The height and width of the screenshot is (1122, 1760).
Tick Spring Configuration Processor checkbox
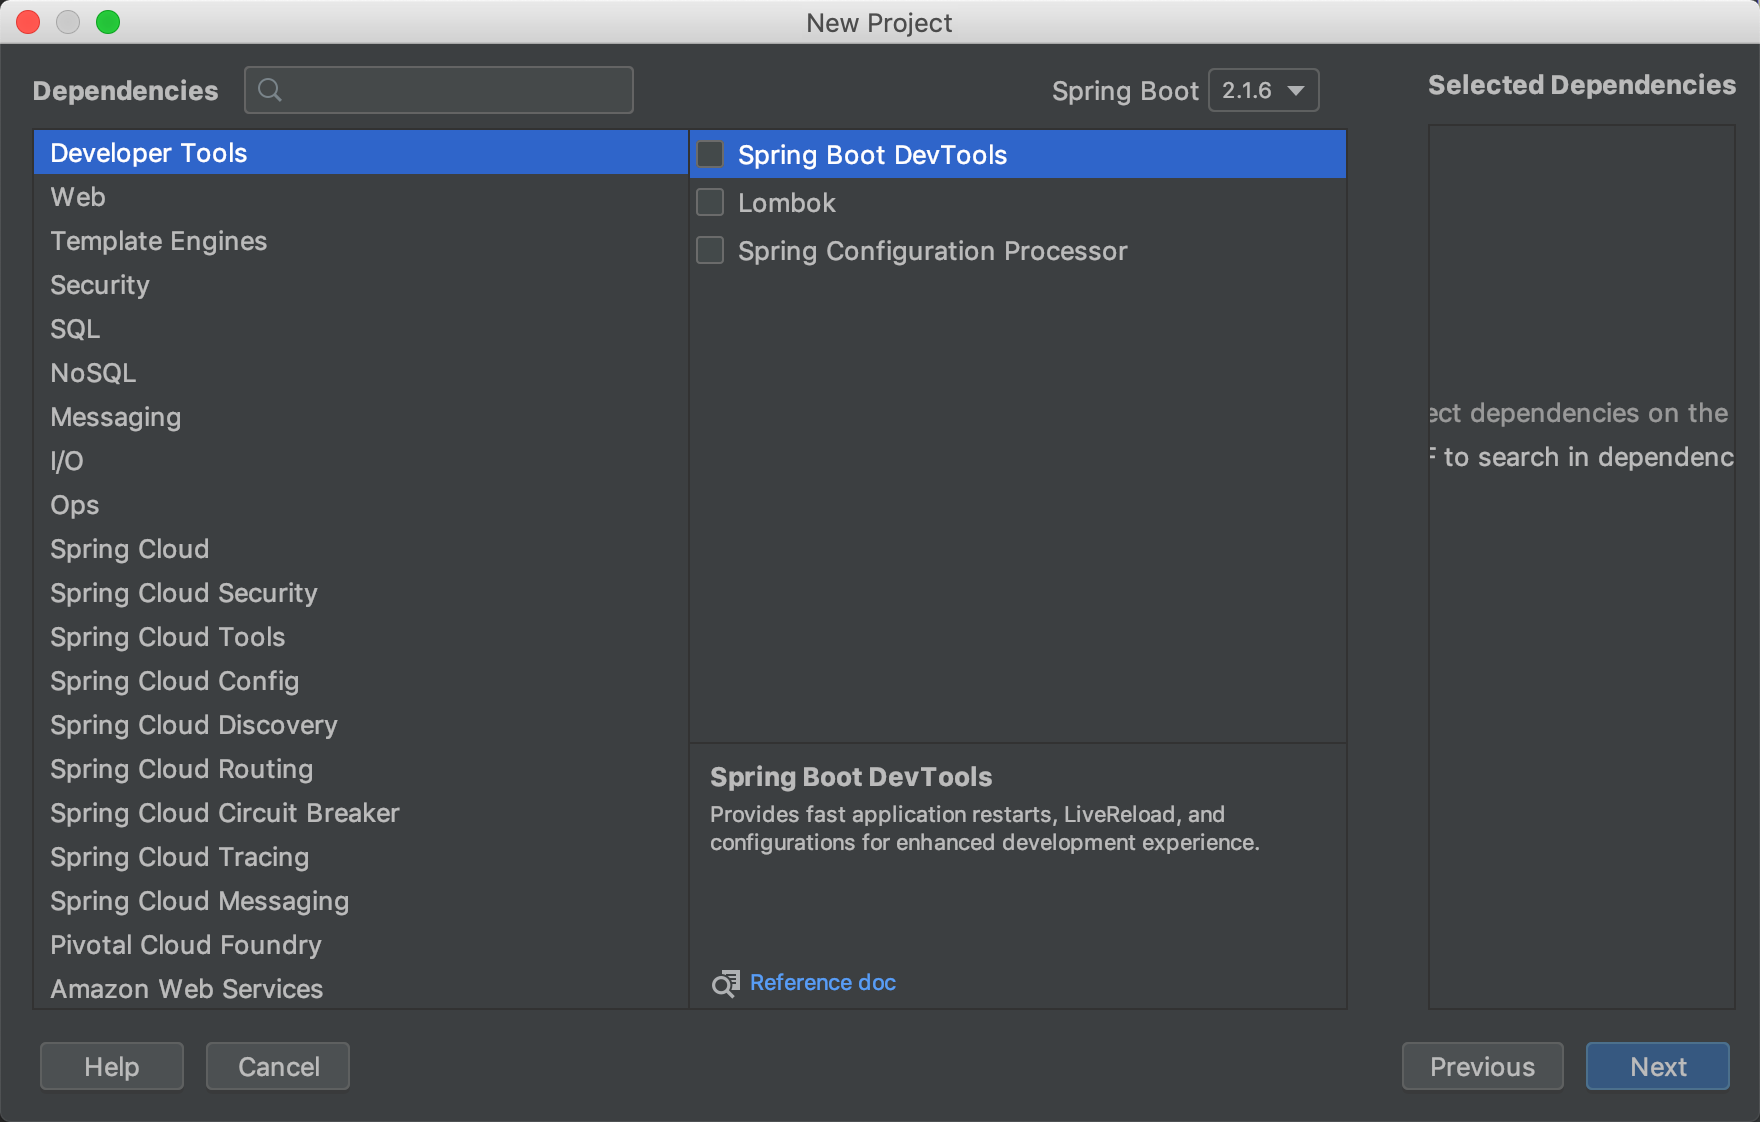(x=710, y=250)
